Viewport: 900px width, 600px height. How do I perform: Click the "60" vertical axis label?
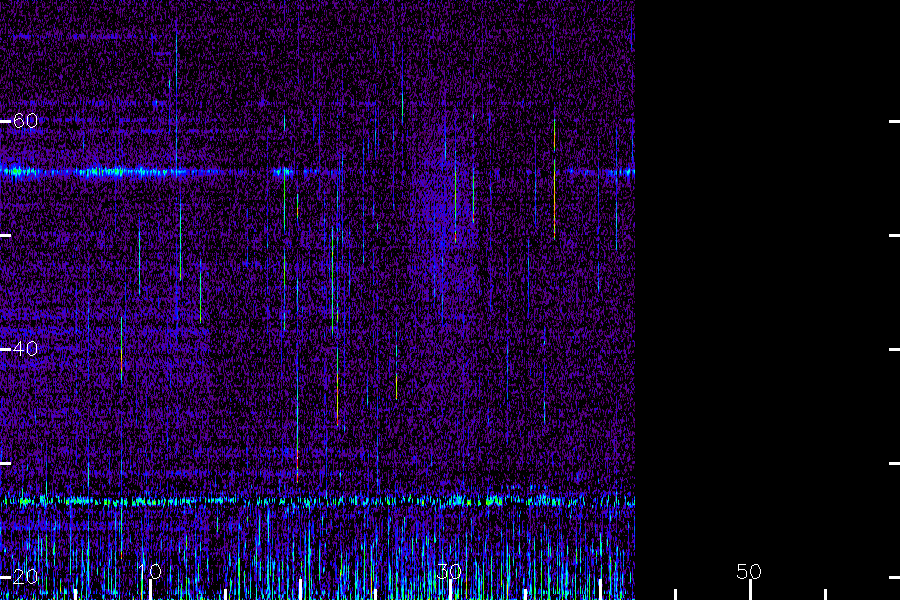pos(25,121)
